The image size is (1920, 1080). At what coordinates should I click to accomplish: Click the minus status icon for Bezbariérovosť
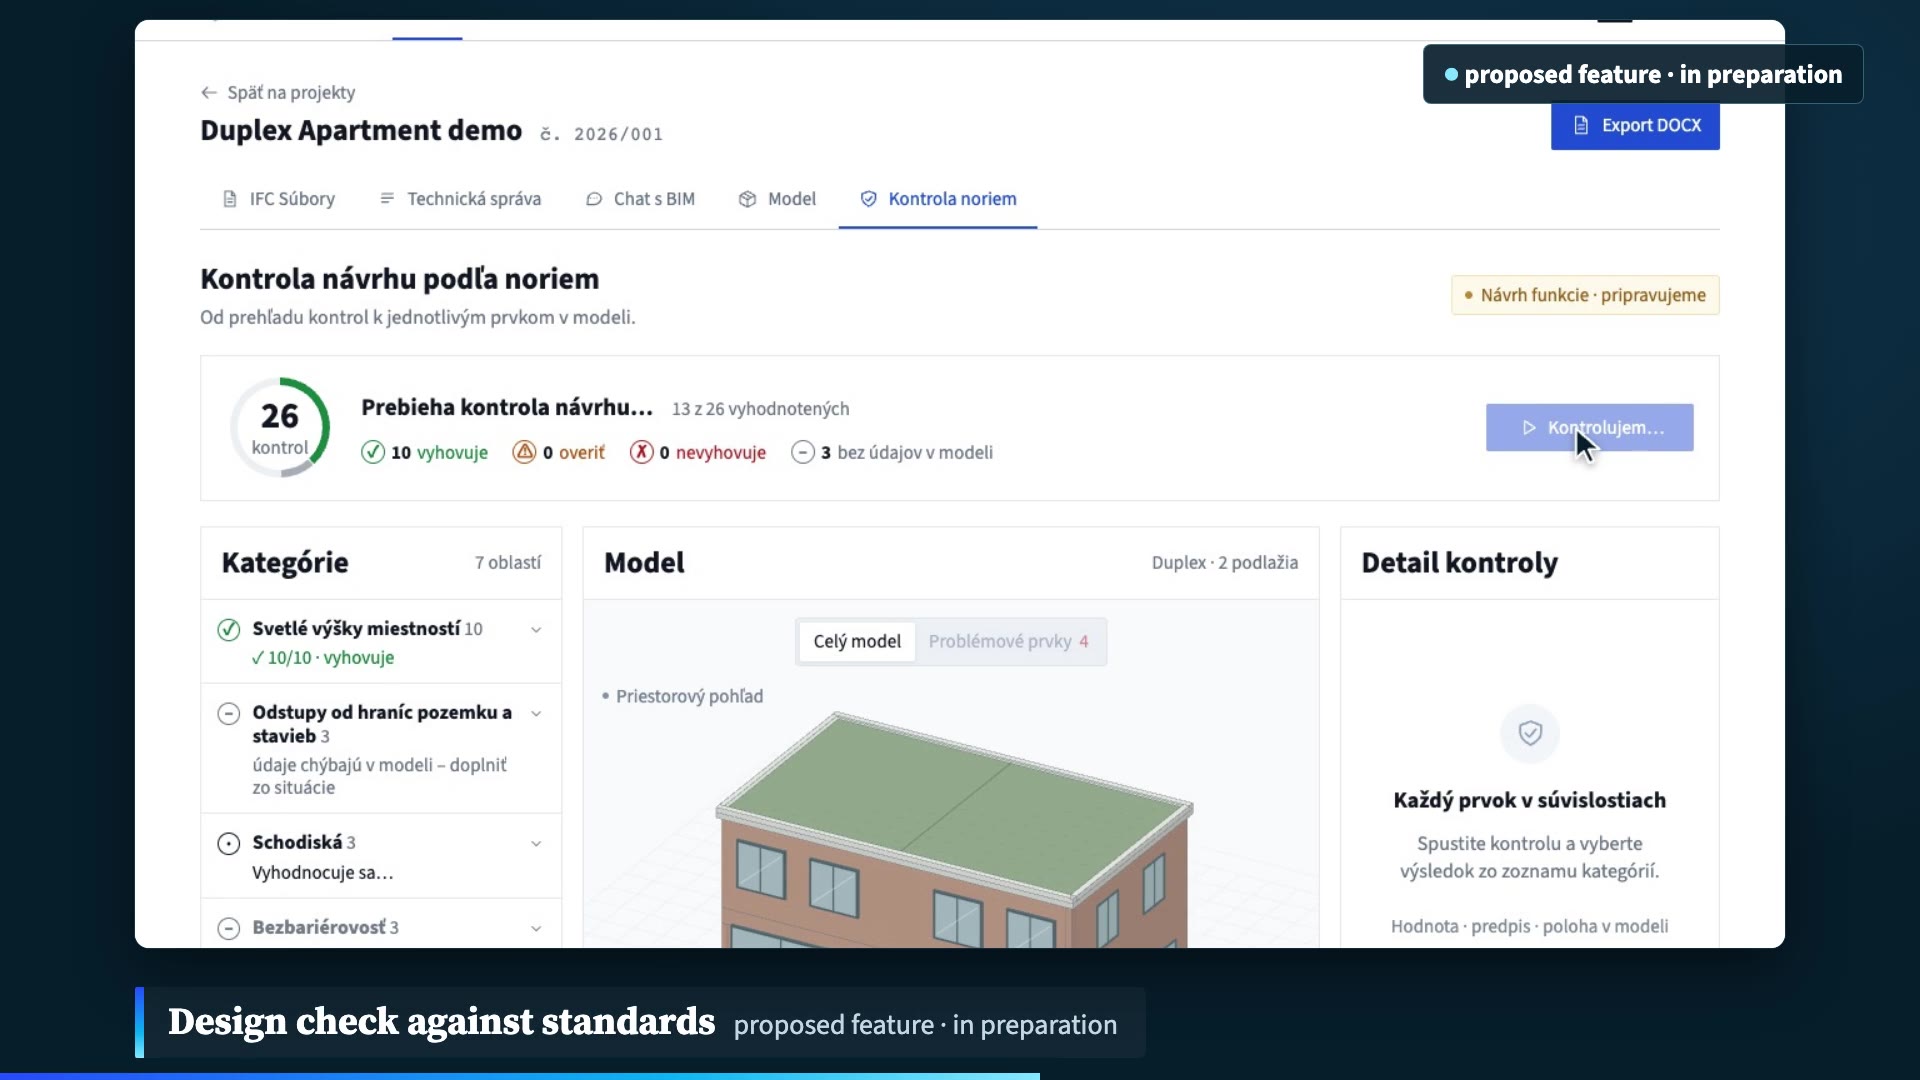click(229, 928)
